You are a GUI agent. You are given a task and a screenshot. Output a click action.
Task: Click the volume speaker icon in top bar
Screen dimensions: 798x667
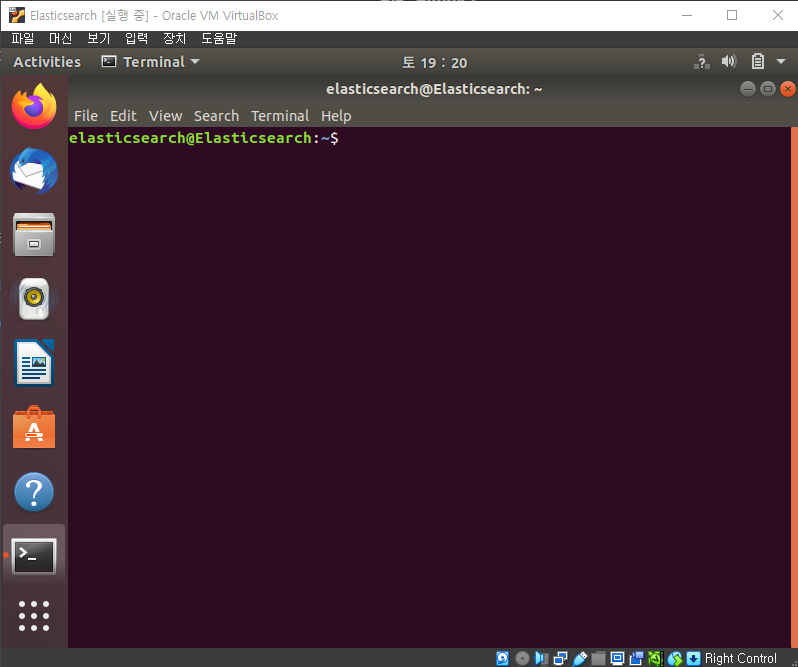729,62
